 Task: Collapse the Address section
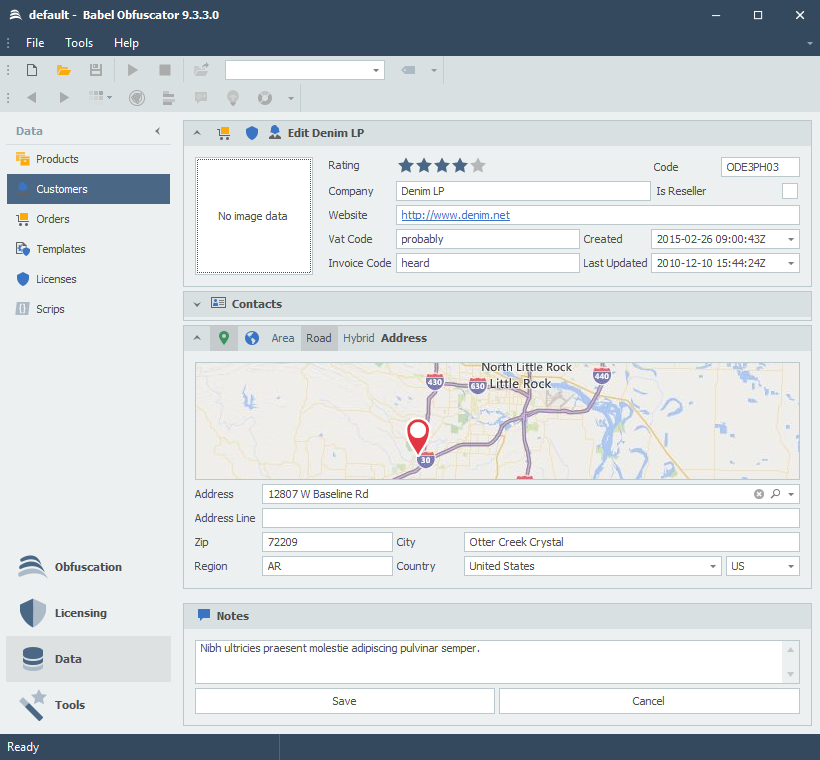(x=197, y=338)
